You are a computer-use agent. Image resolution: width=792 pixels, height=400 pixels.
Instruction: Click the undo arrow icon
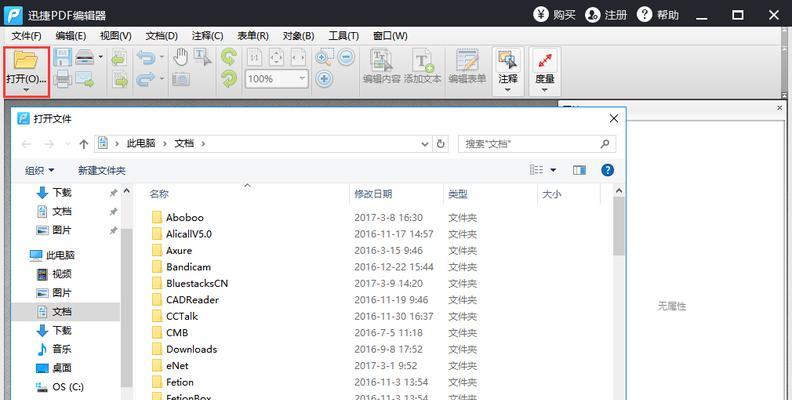tap(146, 58)
